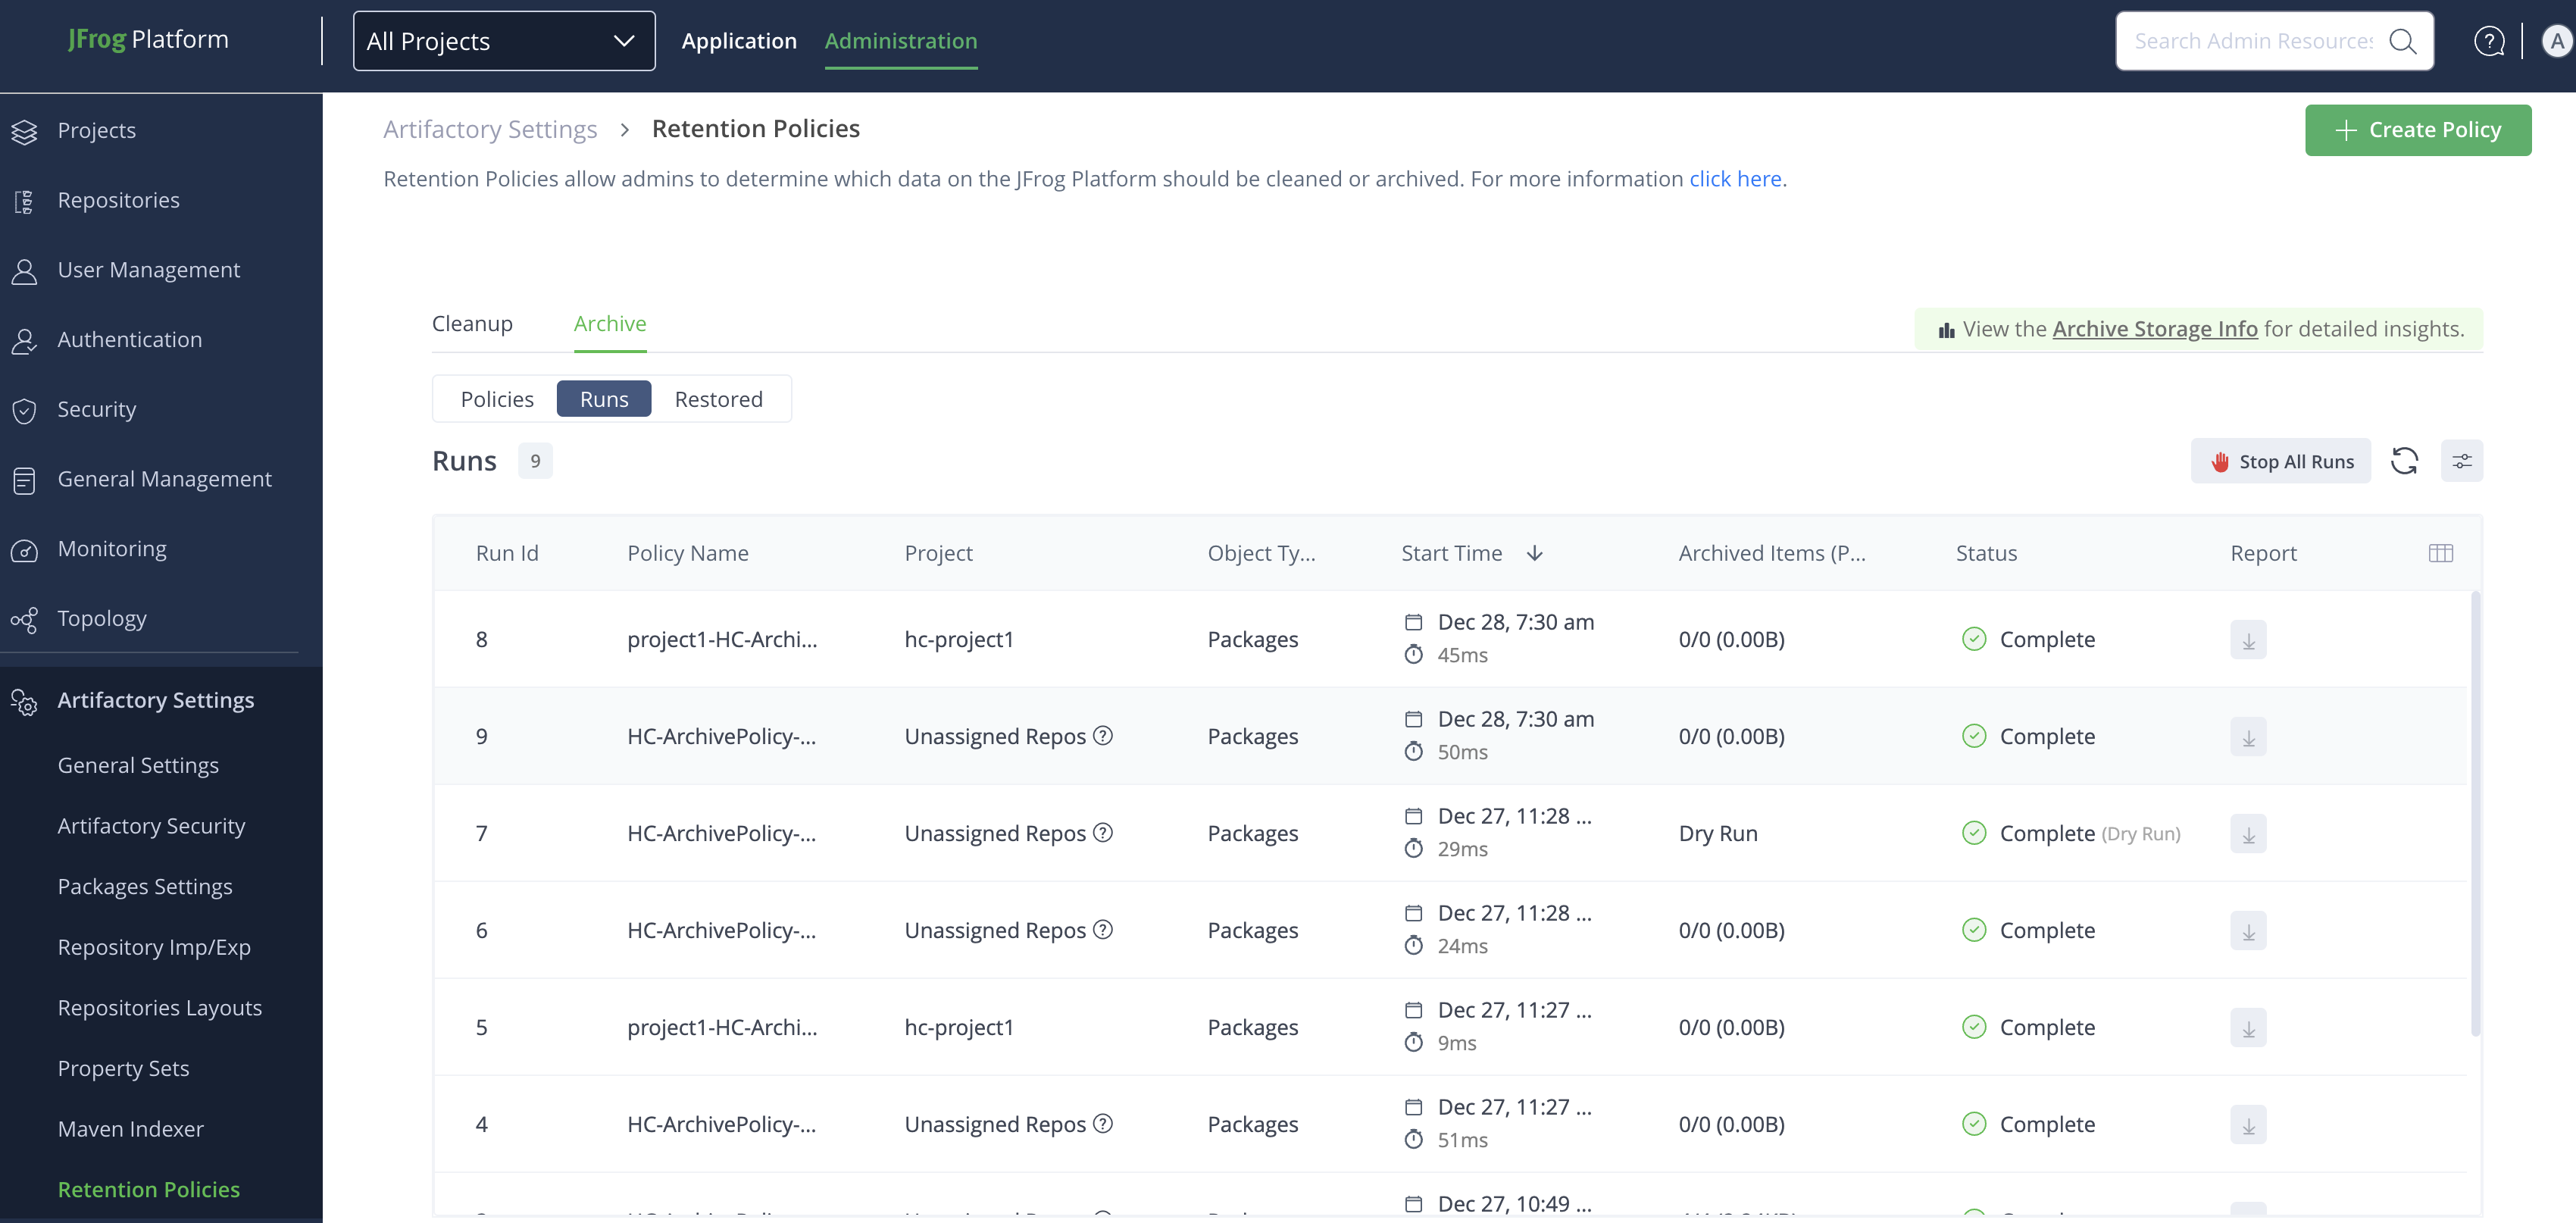Viewport: 2576px width, 1223px height.
Task: Open the Application top menu
Action: click(x=739, y=41)
